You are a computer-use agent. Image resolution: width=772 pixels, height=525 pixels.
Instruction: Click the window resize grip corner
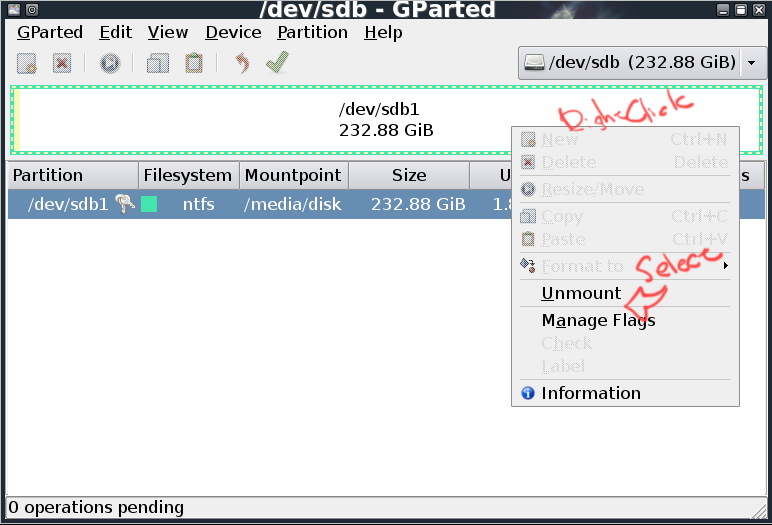pos(759,512)
